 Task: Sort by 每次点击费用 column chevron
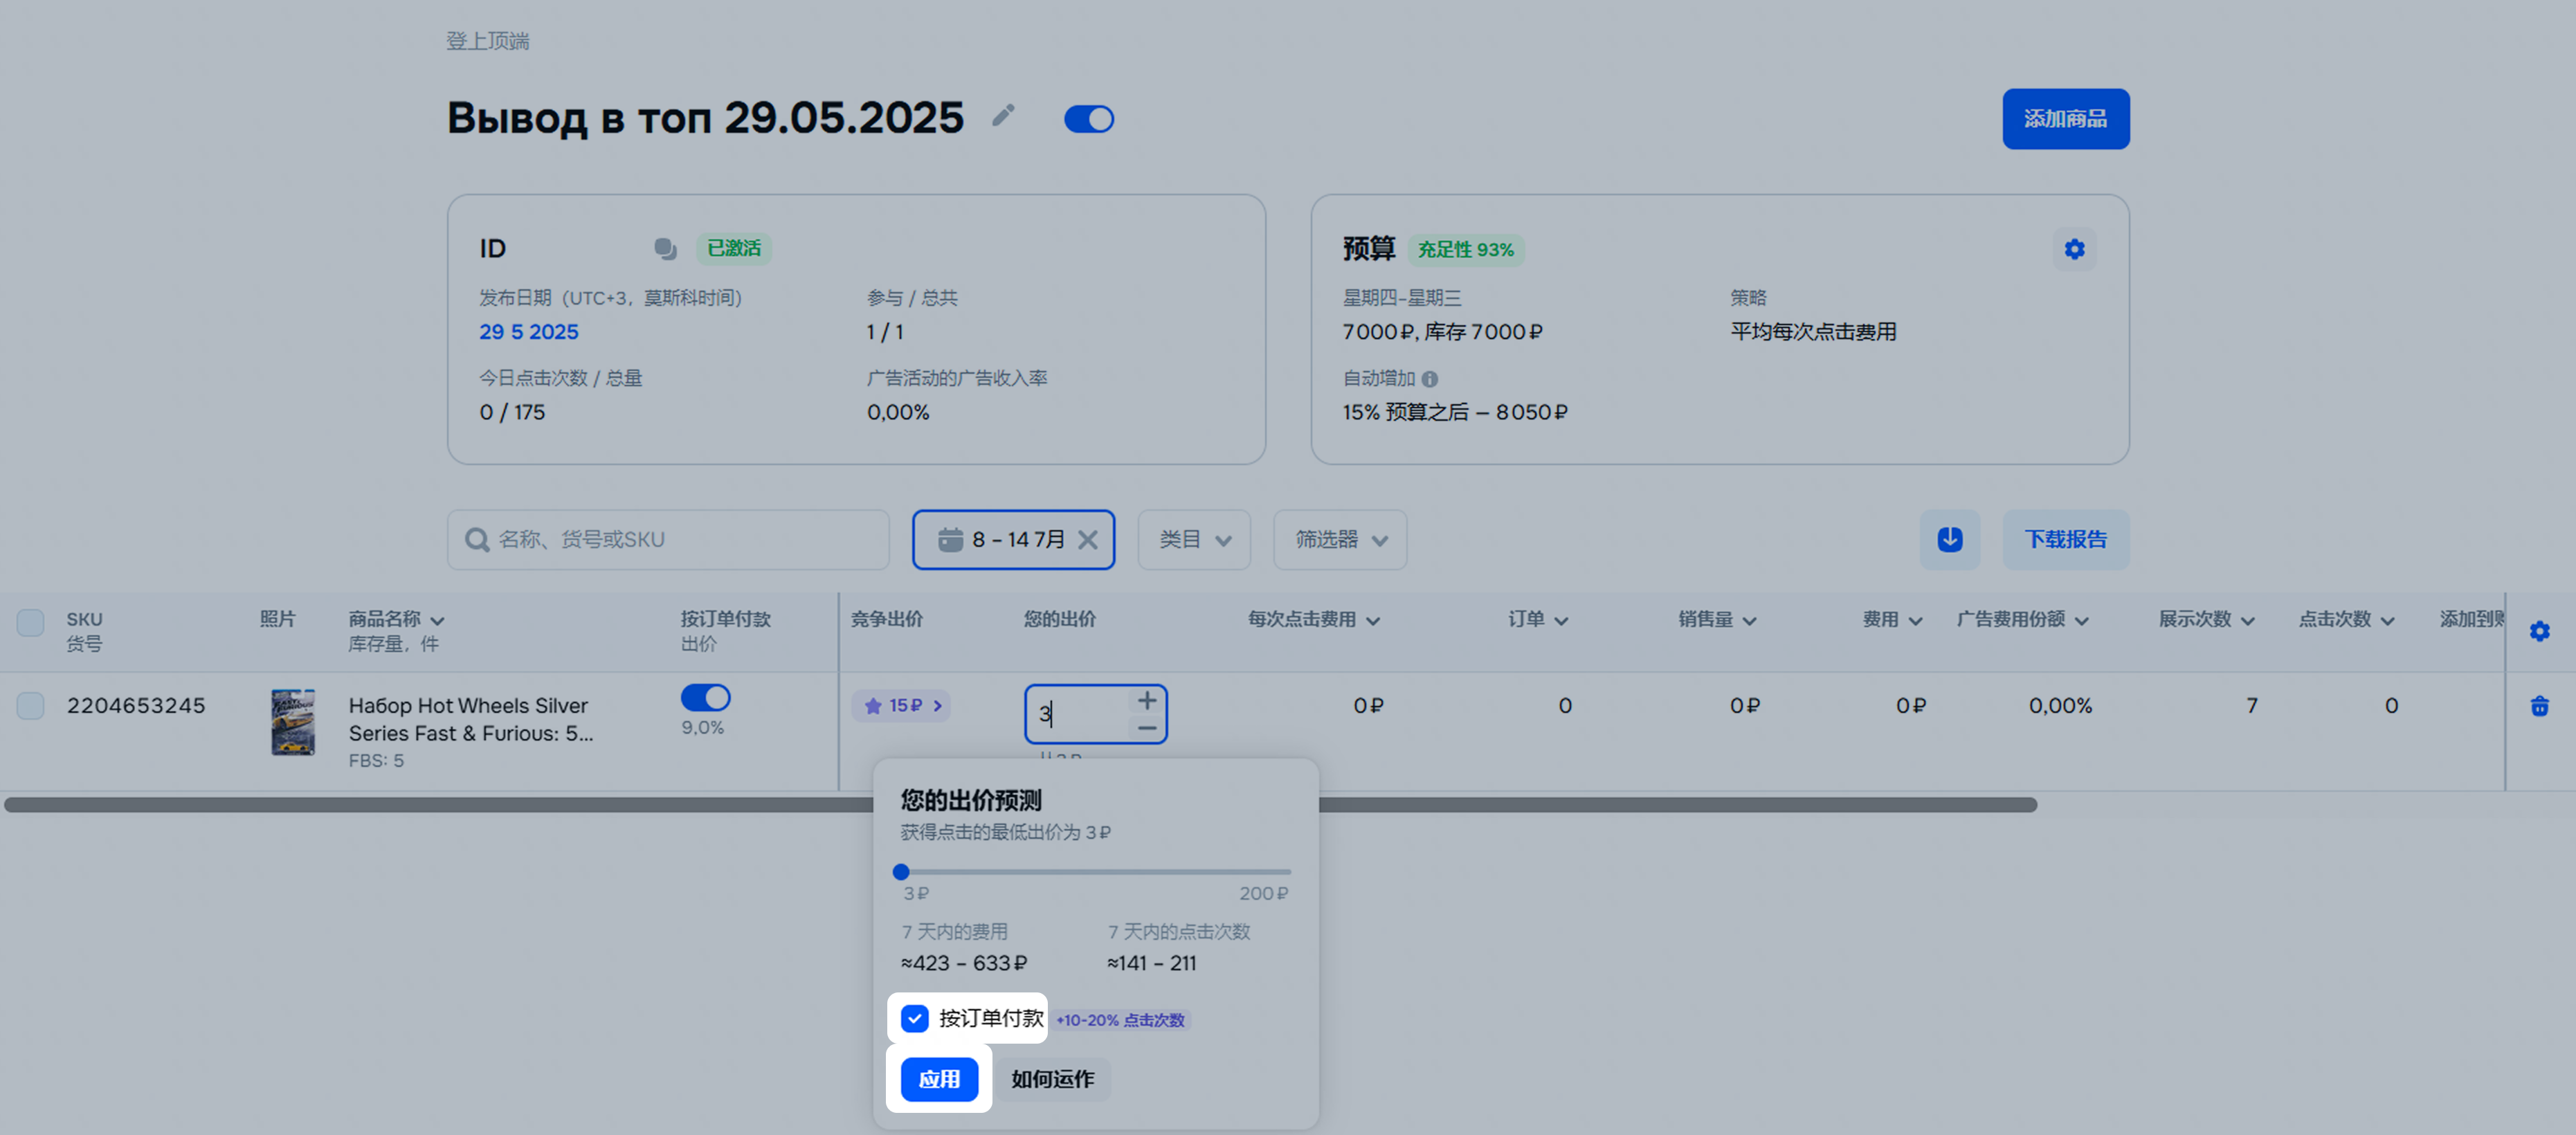coord(1373,621)
